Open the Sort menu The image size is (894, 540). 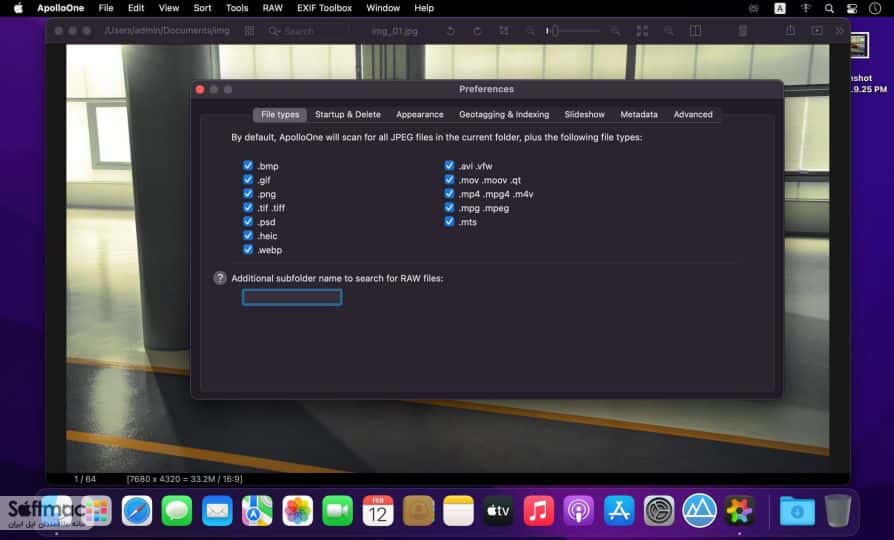[202, 8]
